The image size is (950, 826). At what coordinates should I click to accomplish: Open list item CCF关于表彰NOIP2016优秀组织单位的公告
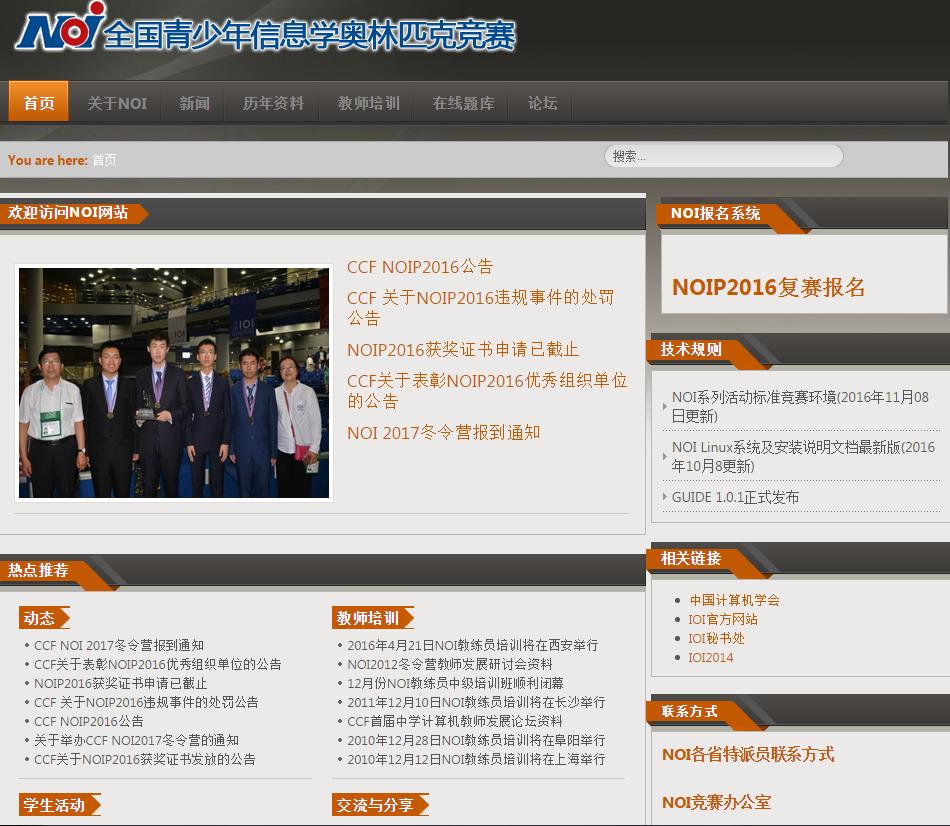158,664
